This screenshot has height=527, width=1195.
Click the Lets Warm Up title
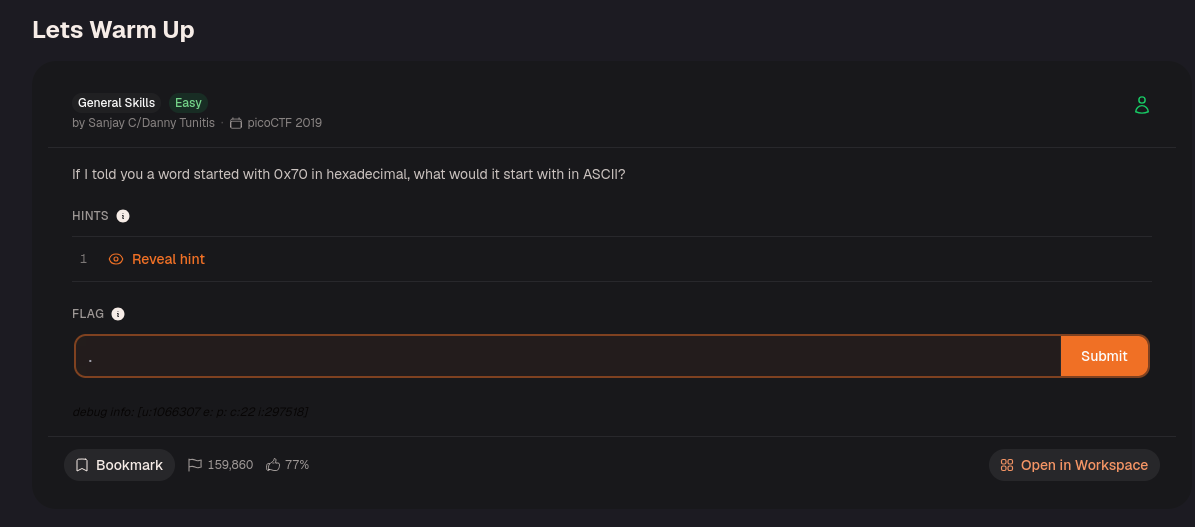click(x=114, y=30)
